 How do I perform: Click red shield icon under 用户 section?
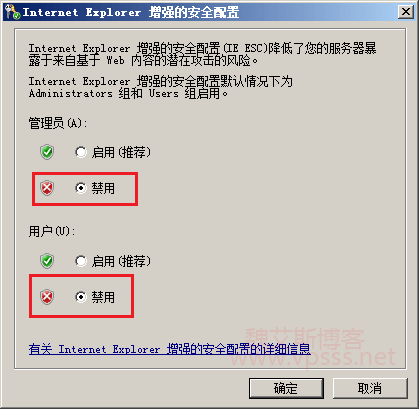pyautogui.click(x=47, y=297)
